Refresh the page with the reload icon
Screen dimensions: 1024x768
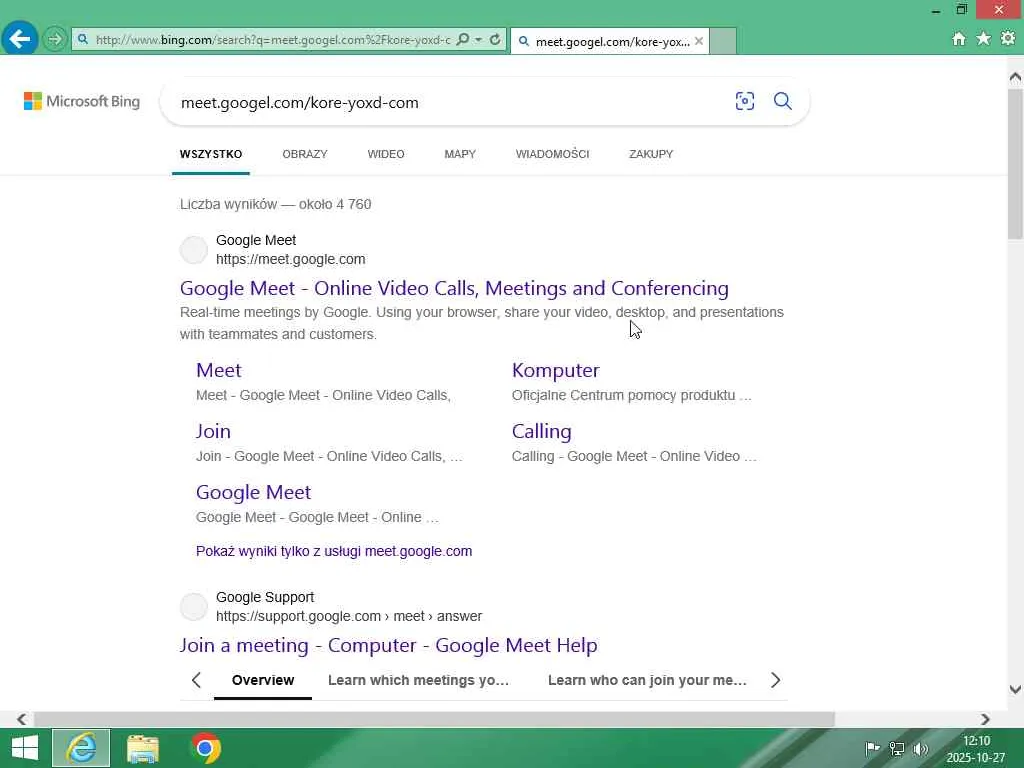coord(496,40)
